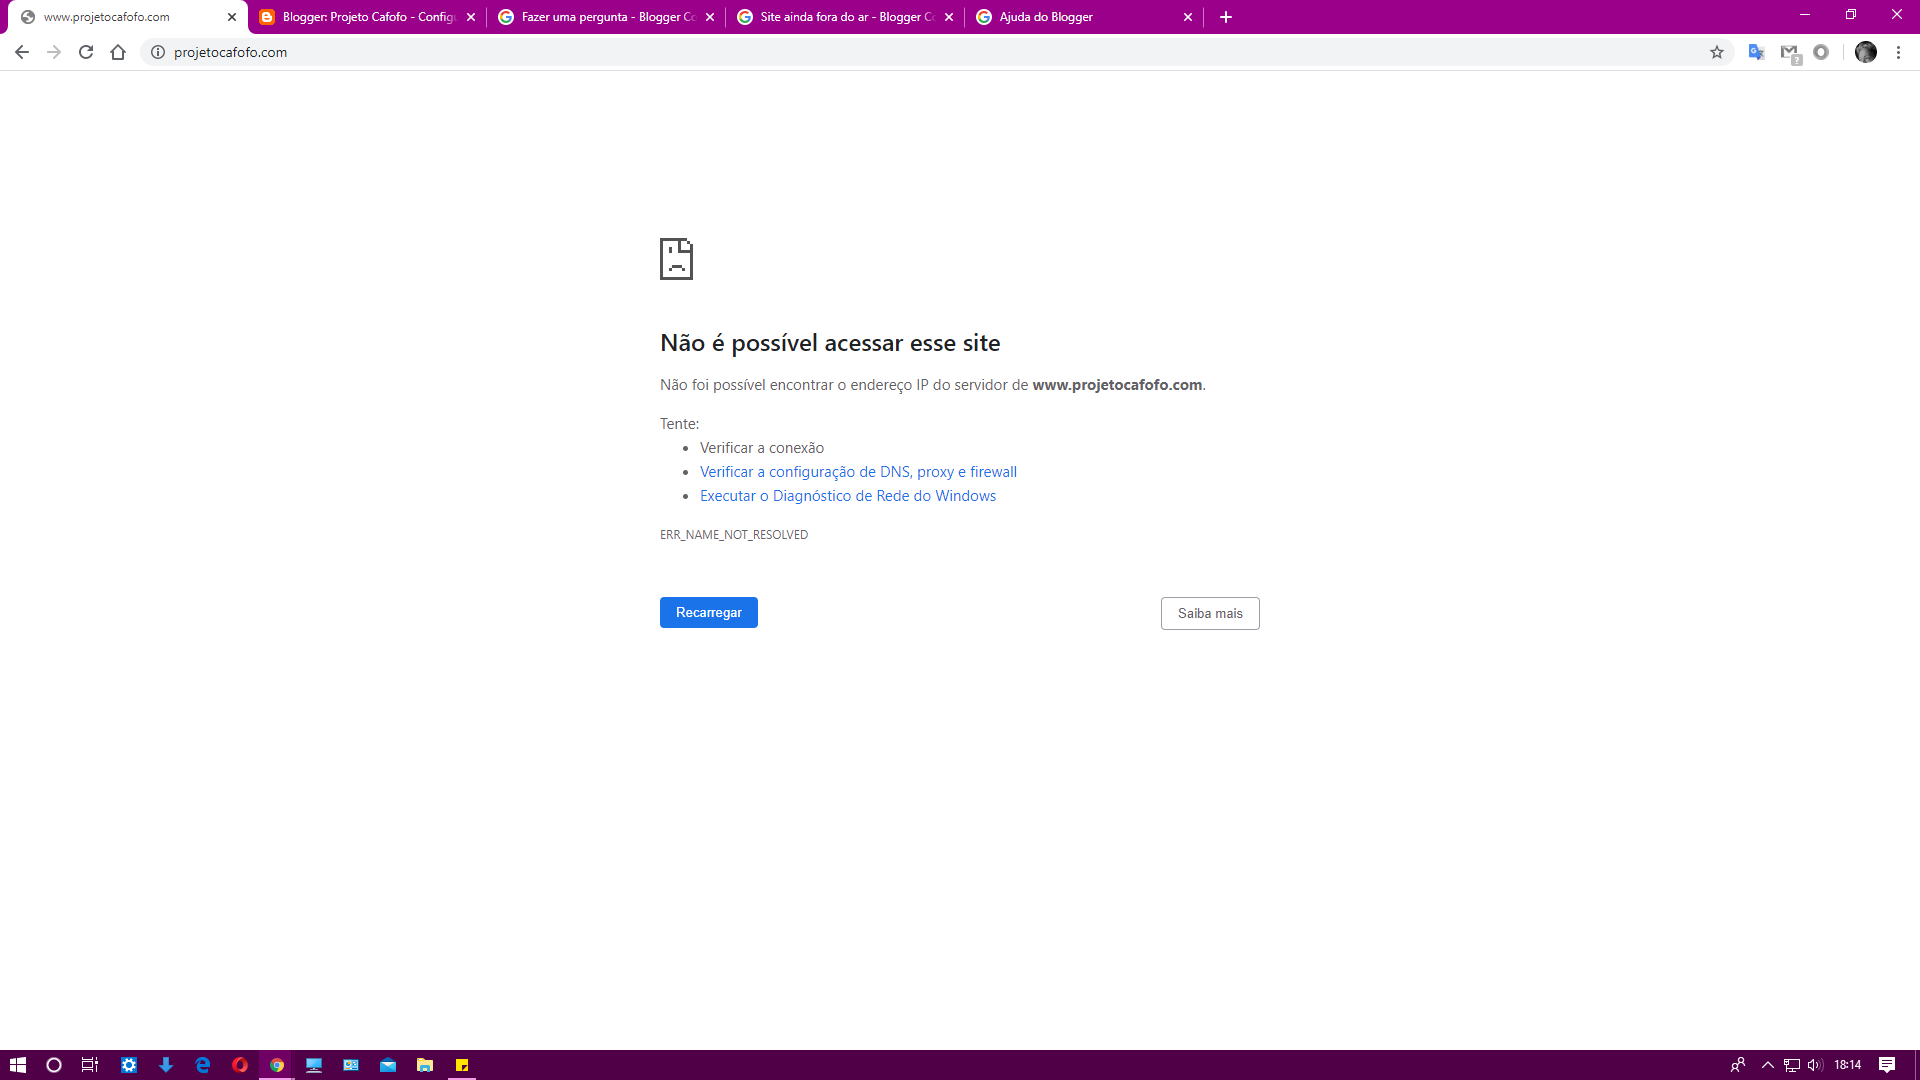Image resolution: width=1920 pixels, height=1080 pixels.
Task: Open the Chrome profile avatar
Action: pos(1866,52)
